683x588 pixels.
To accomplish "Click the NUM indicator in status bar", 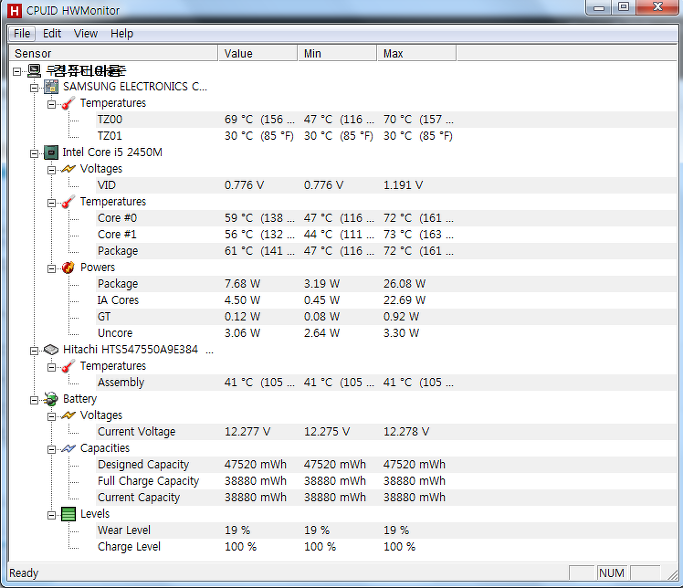I will (612, 573).
